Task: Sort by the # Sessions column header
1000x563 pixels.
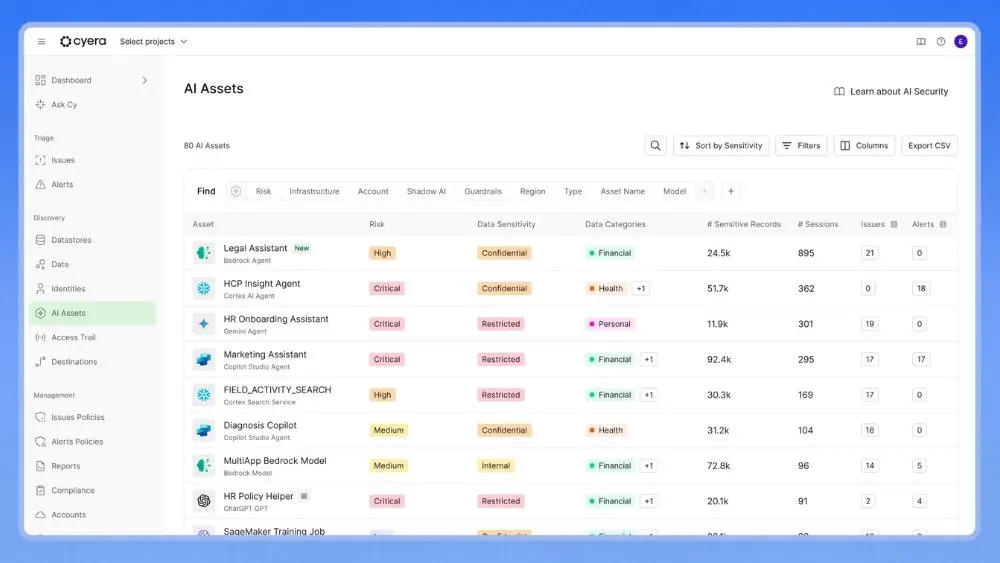Action: click(818, 224)
